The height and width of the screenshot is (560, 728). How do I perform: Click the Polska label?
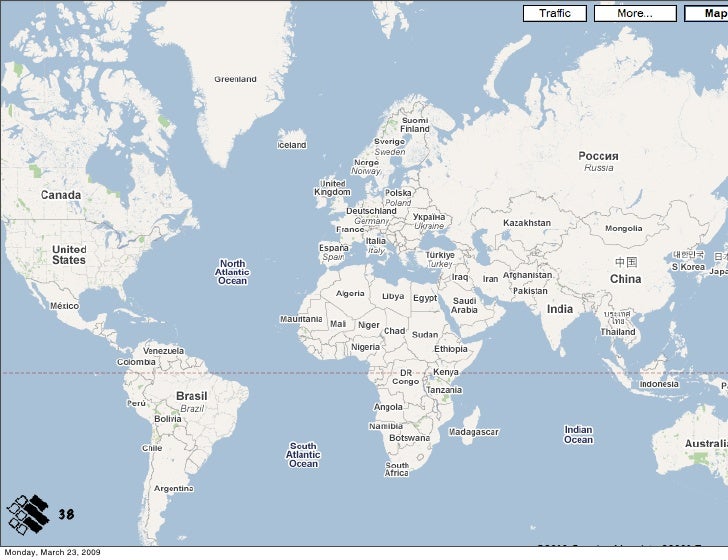[398, 193]
